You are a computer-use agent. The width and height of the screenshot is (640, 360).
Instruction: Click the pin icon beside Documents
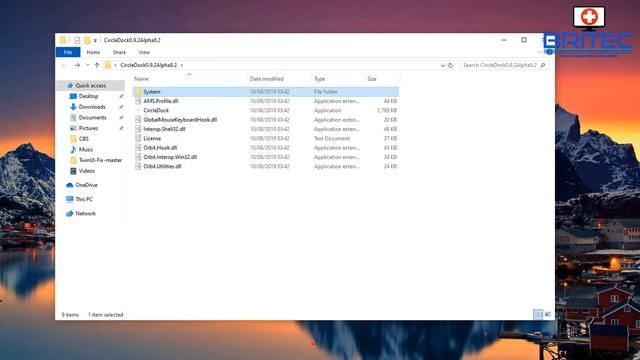[121, 118]
